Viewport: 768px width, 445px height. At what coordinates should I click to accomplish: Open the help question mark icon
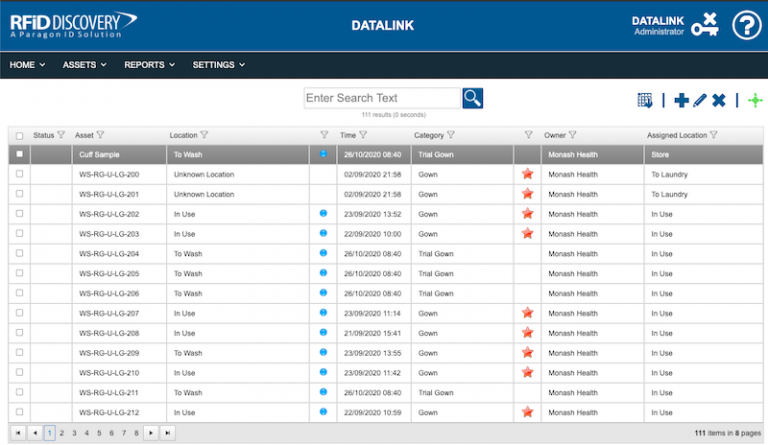pyautogui.click(x=746, y=25)
